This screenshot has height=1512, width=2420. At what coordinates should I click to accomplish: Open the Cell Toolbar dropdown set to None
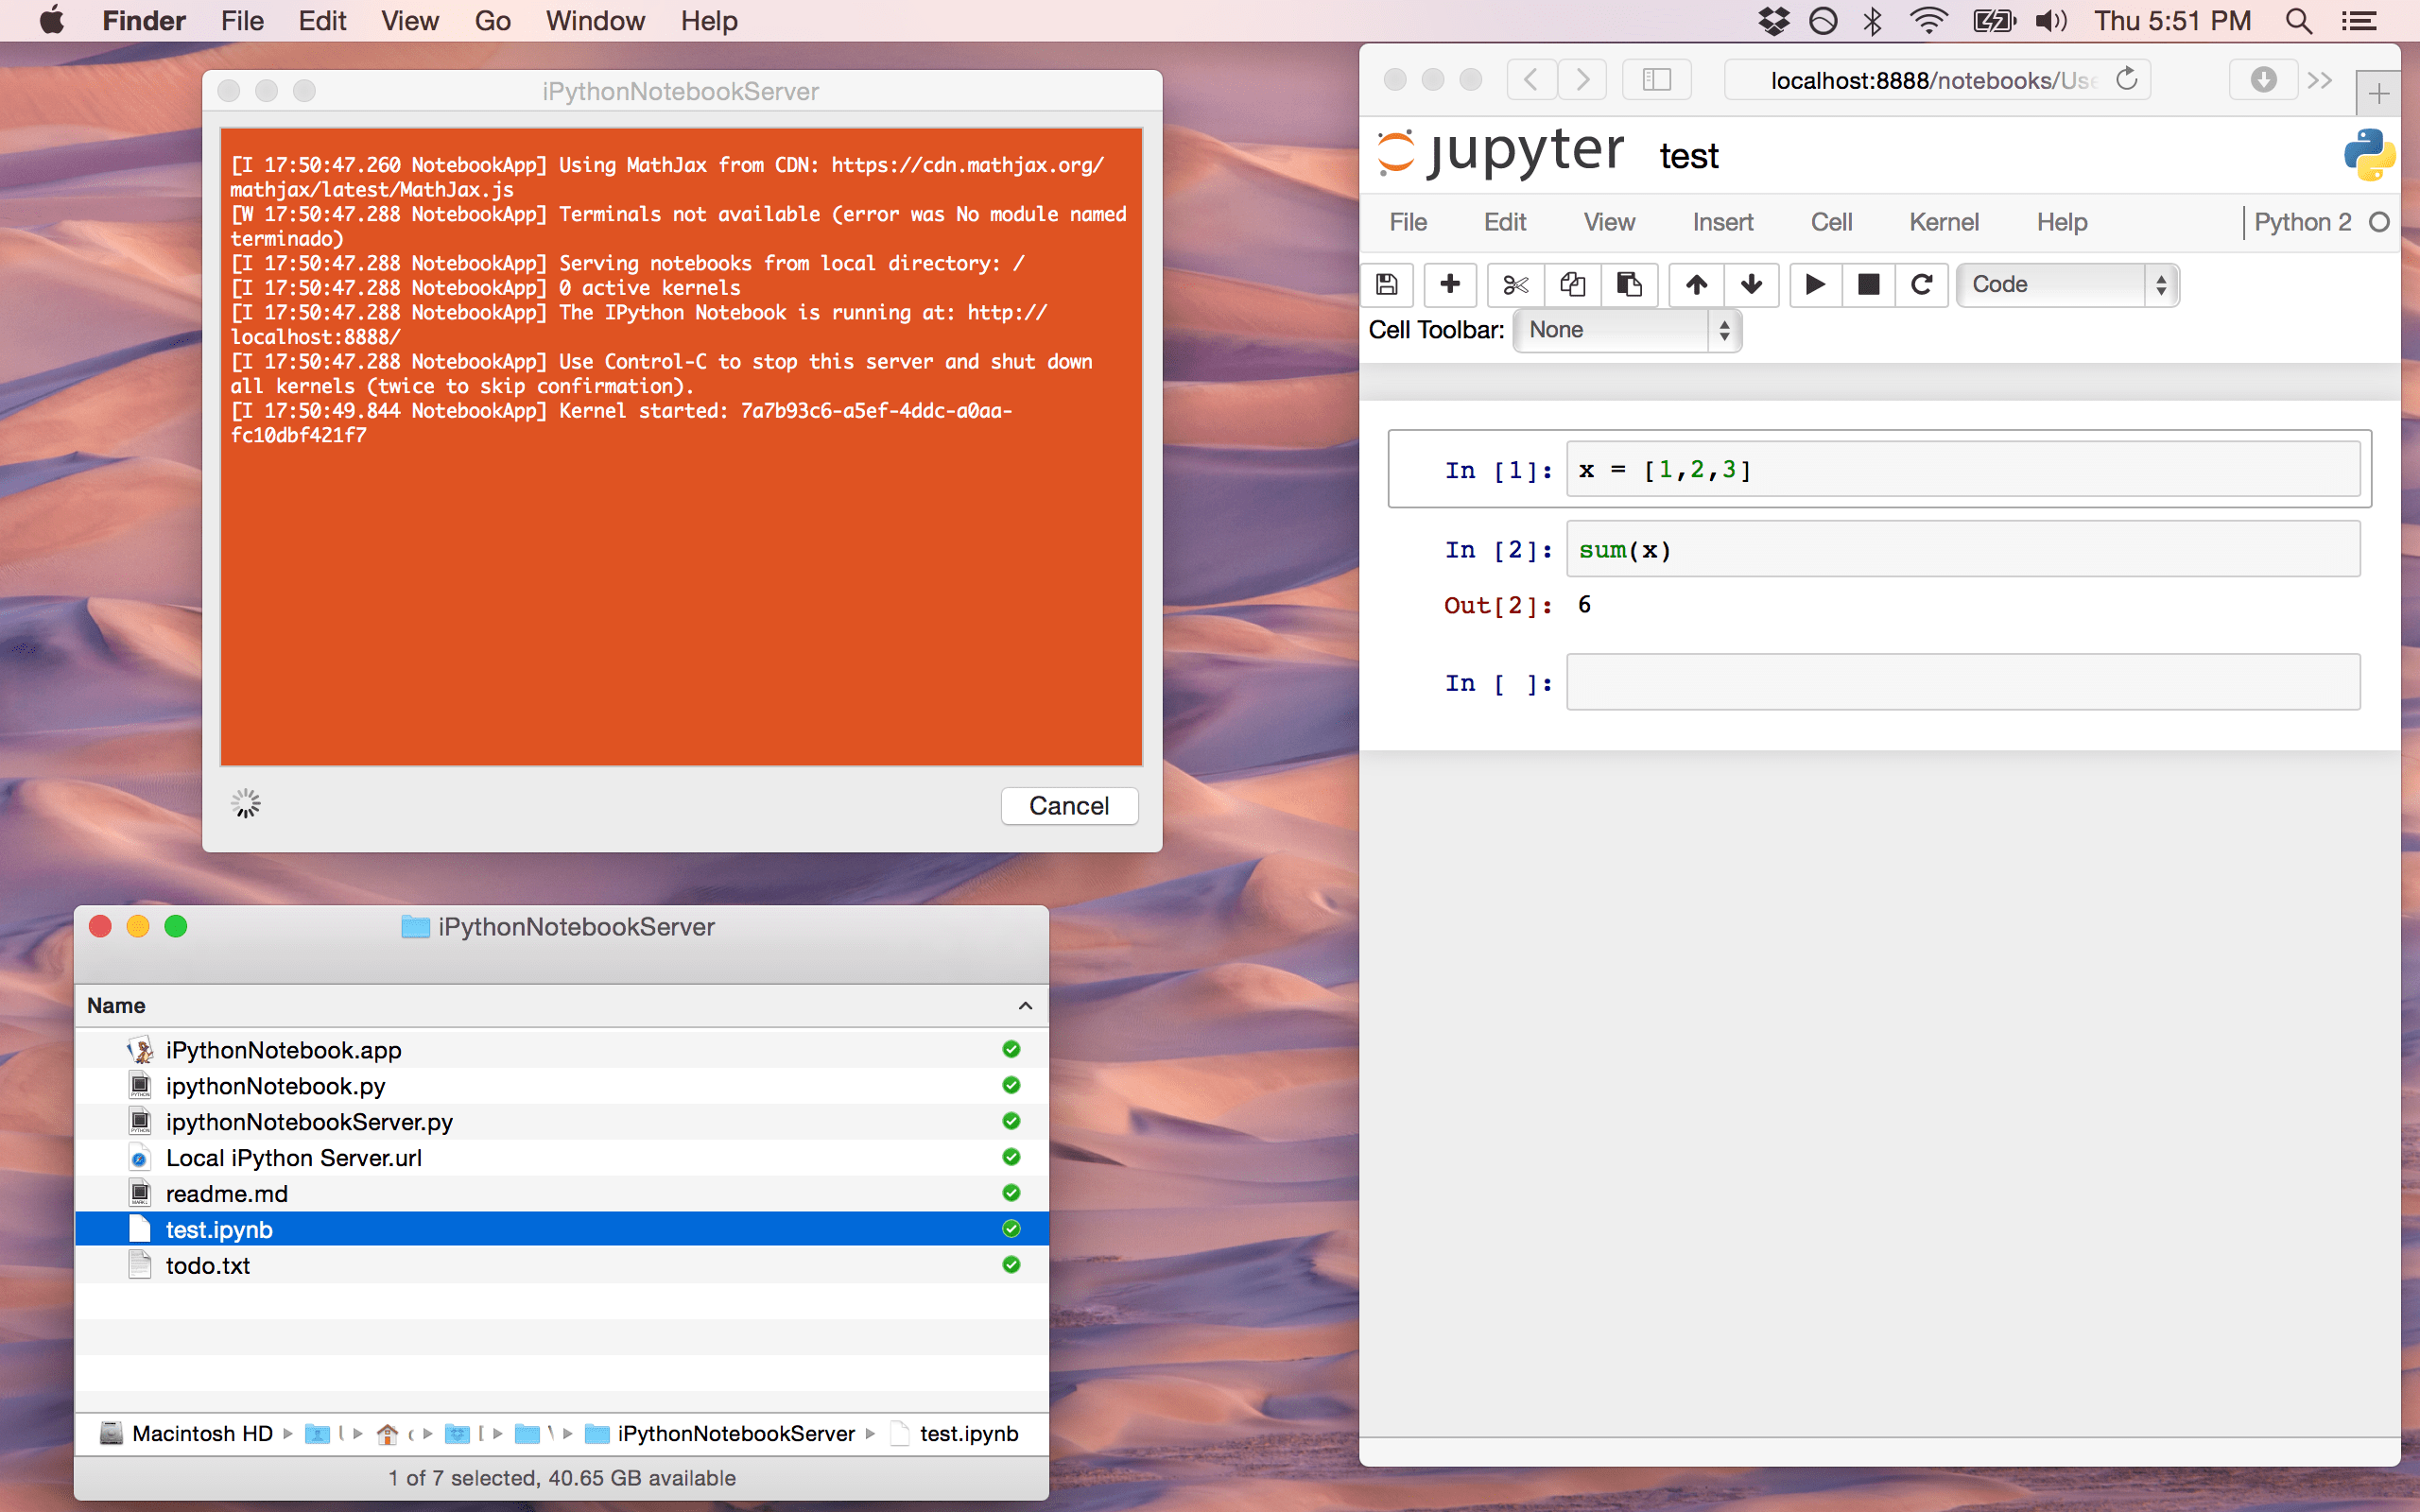pyautogui.click(x=1625, y=330)
